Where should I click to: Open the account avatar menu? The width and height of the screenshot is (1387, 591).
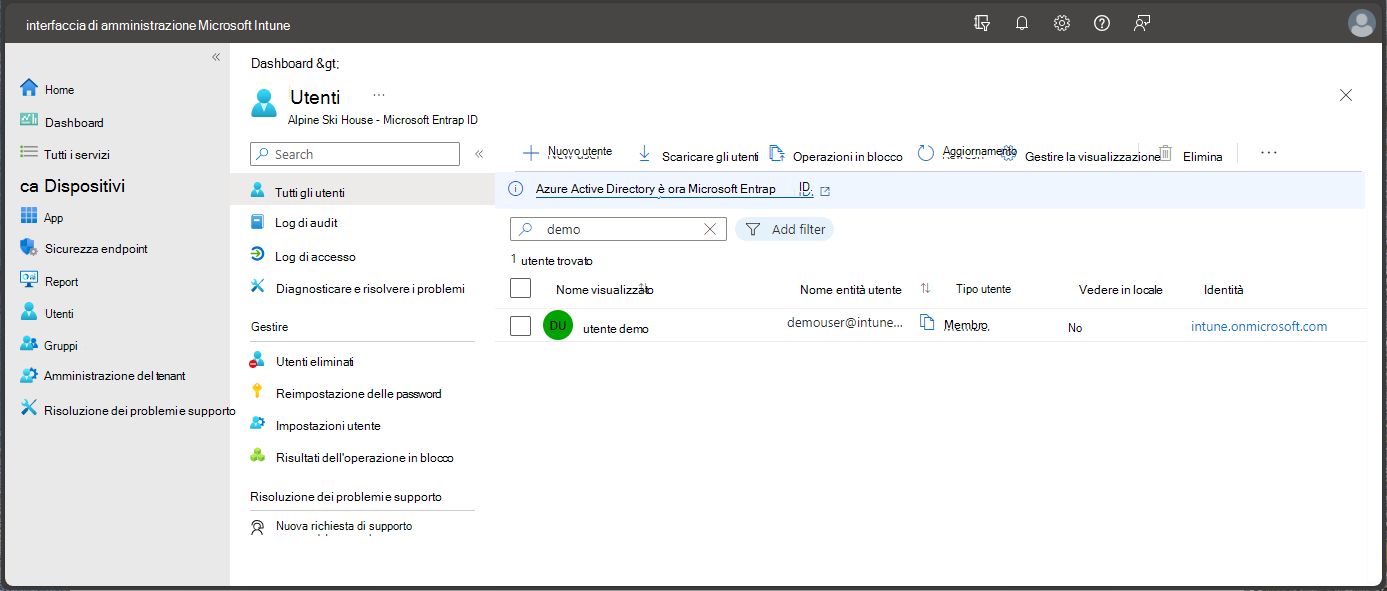(x=1362, y=23)
